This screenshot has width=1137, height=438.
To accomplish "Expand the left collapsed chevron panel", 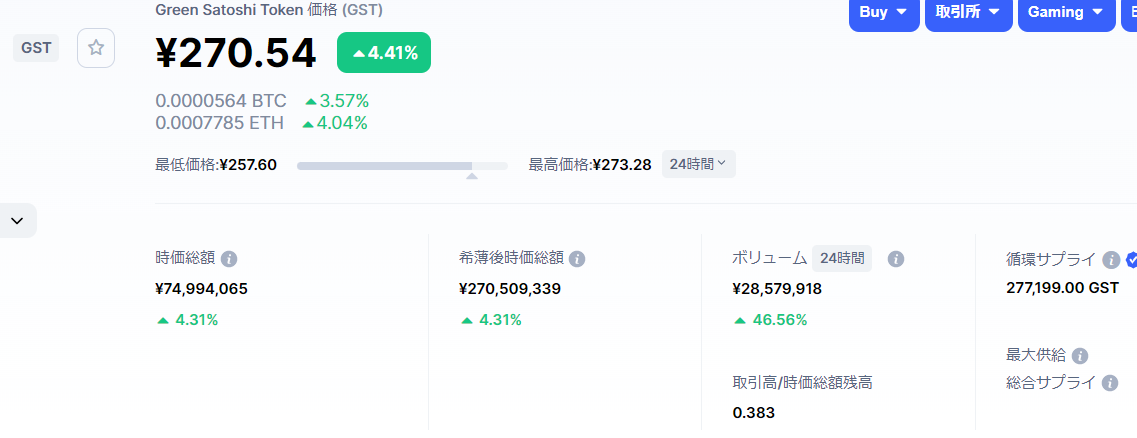I will click(17, 220).
